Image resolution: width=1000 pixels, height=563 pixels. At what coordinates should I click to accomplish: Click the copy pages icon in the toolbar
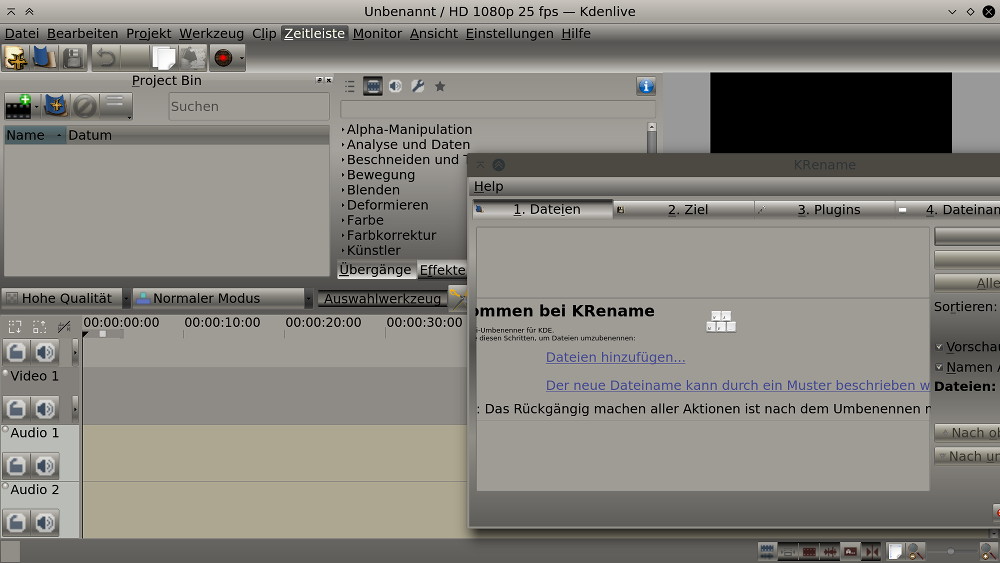(x=164, y=58)
